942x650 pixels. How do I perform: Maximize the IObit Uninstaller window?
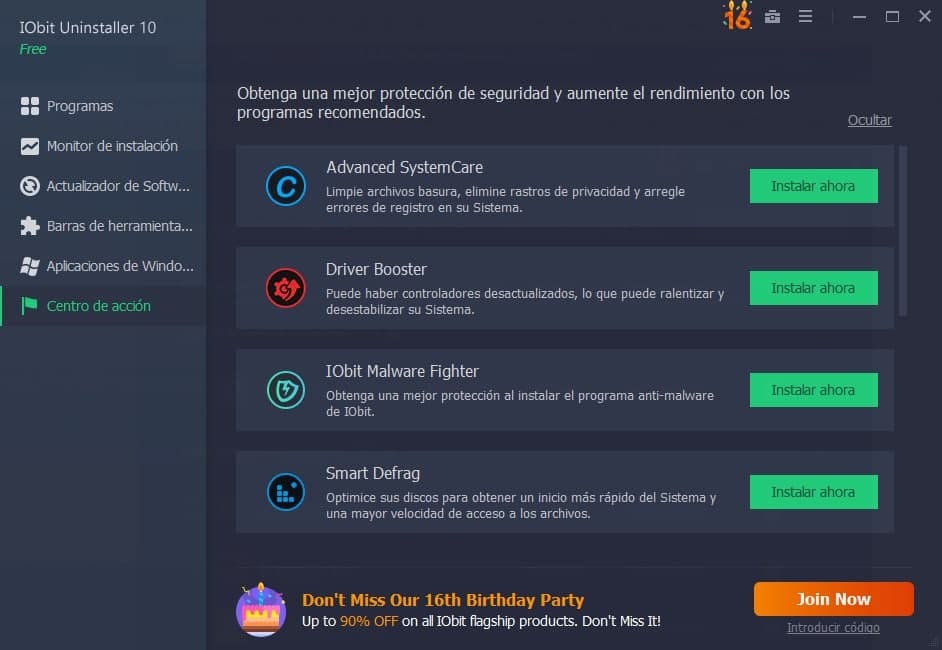pyautogui.click(x=893, y=17)
